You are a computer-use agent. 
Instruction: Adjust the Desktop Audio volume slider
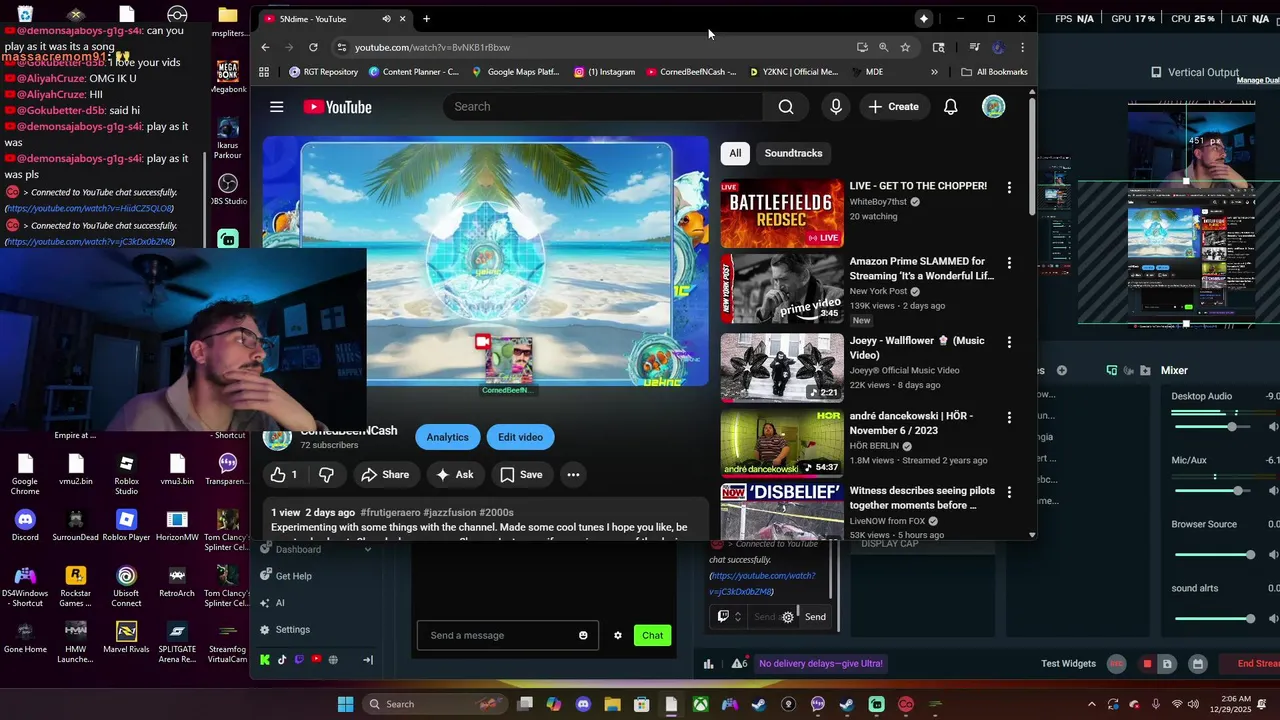[1215, 427]
